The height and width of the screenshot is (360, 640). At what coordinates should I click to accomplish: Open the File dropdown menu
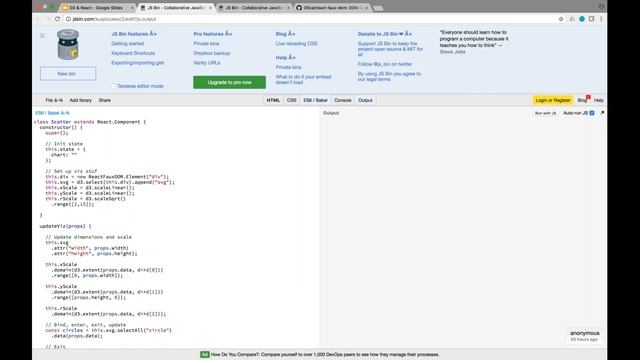pos(54,100)
